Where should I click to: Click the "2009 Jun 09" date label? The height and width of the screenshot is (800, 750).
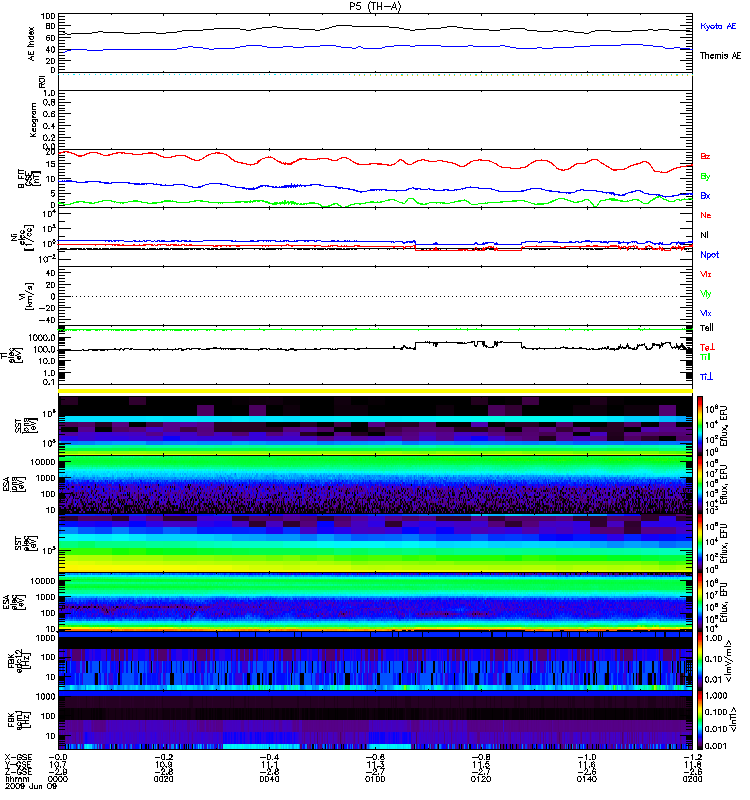[31, 786]
